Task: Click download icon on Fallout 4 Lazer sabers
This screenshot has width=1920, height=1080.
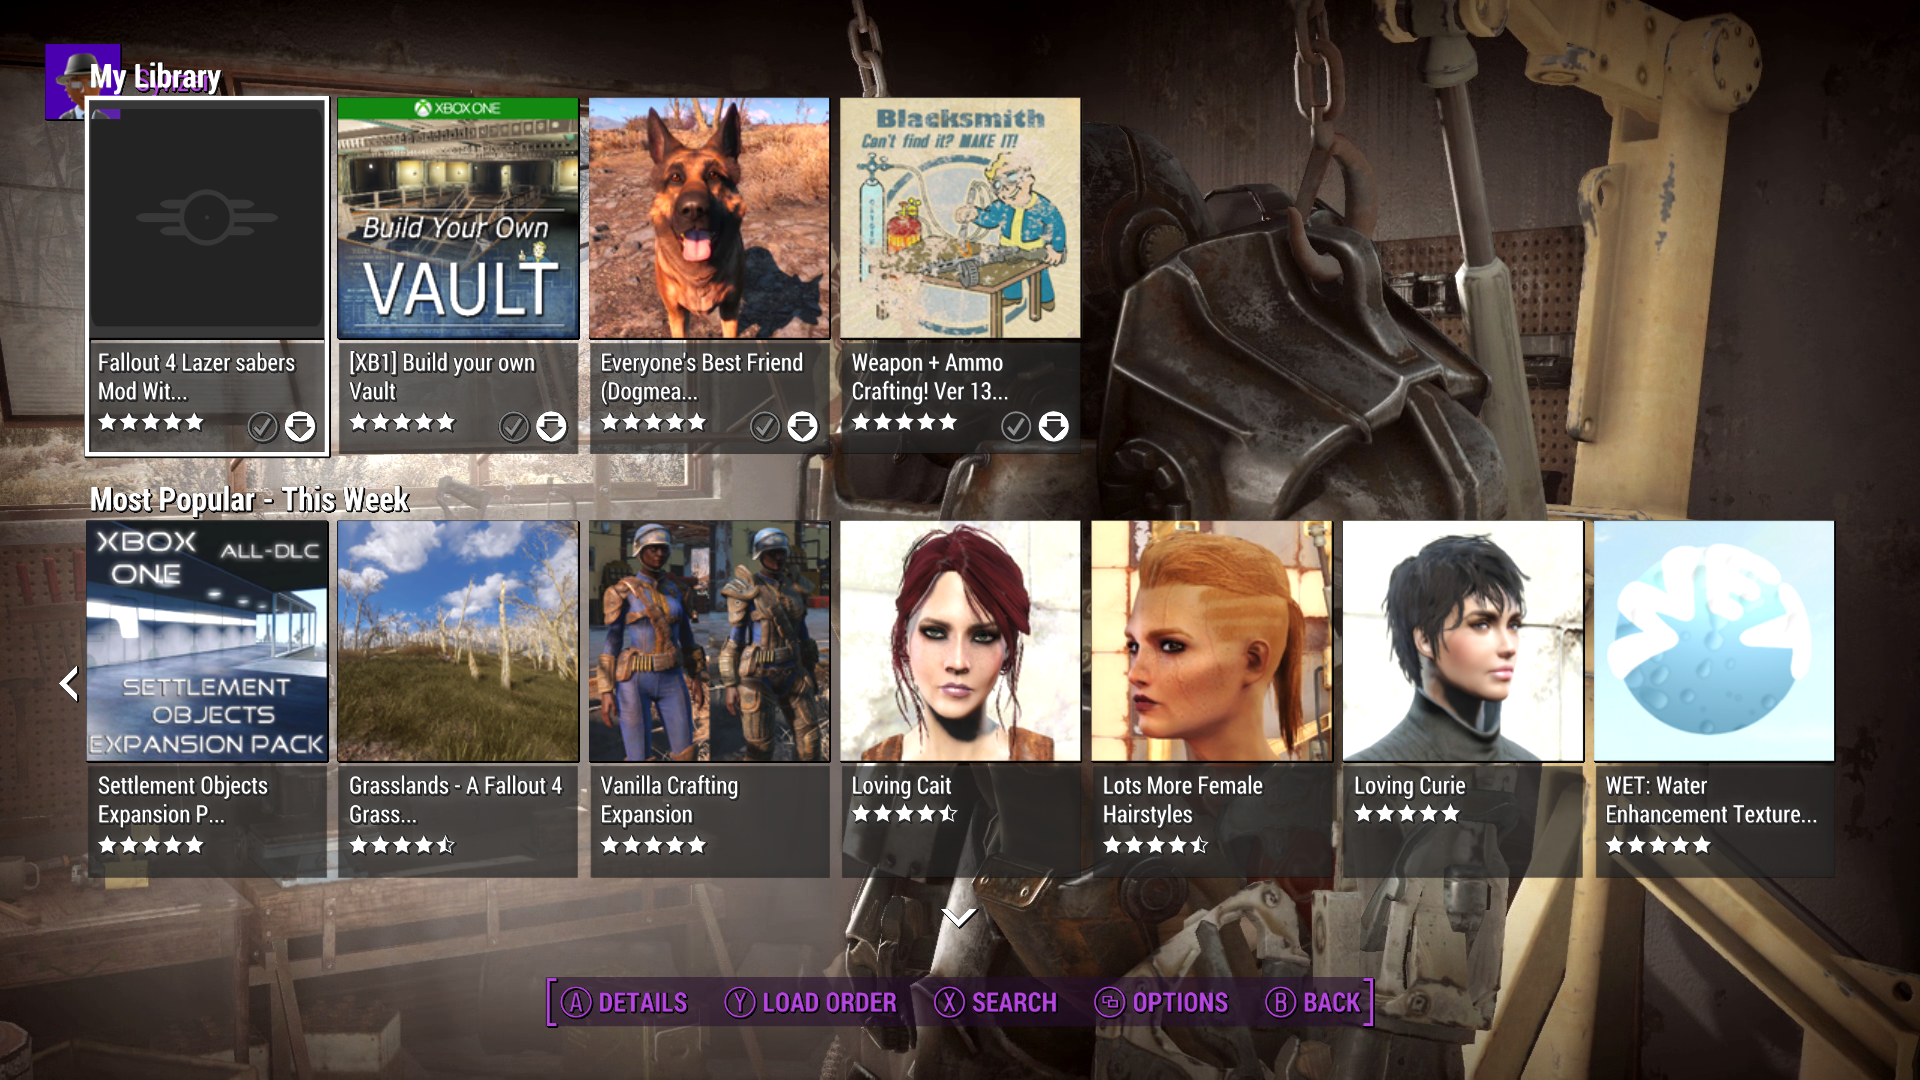Action: (x=300, y=427)
